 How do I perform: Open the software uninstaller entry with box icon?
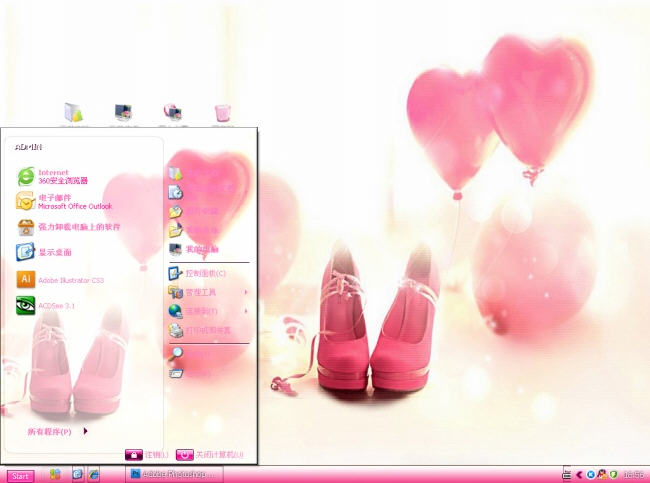coord(68,227)
